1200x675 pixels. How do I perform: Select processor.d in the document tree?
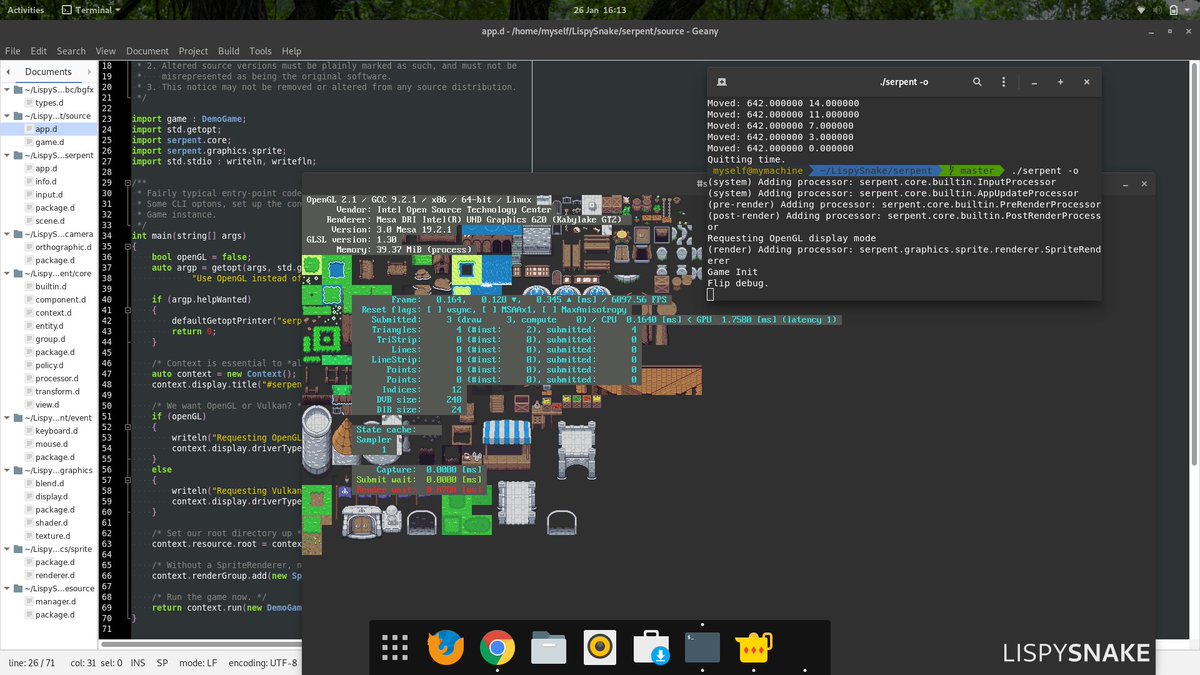point(57,378)
